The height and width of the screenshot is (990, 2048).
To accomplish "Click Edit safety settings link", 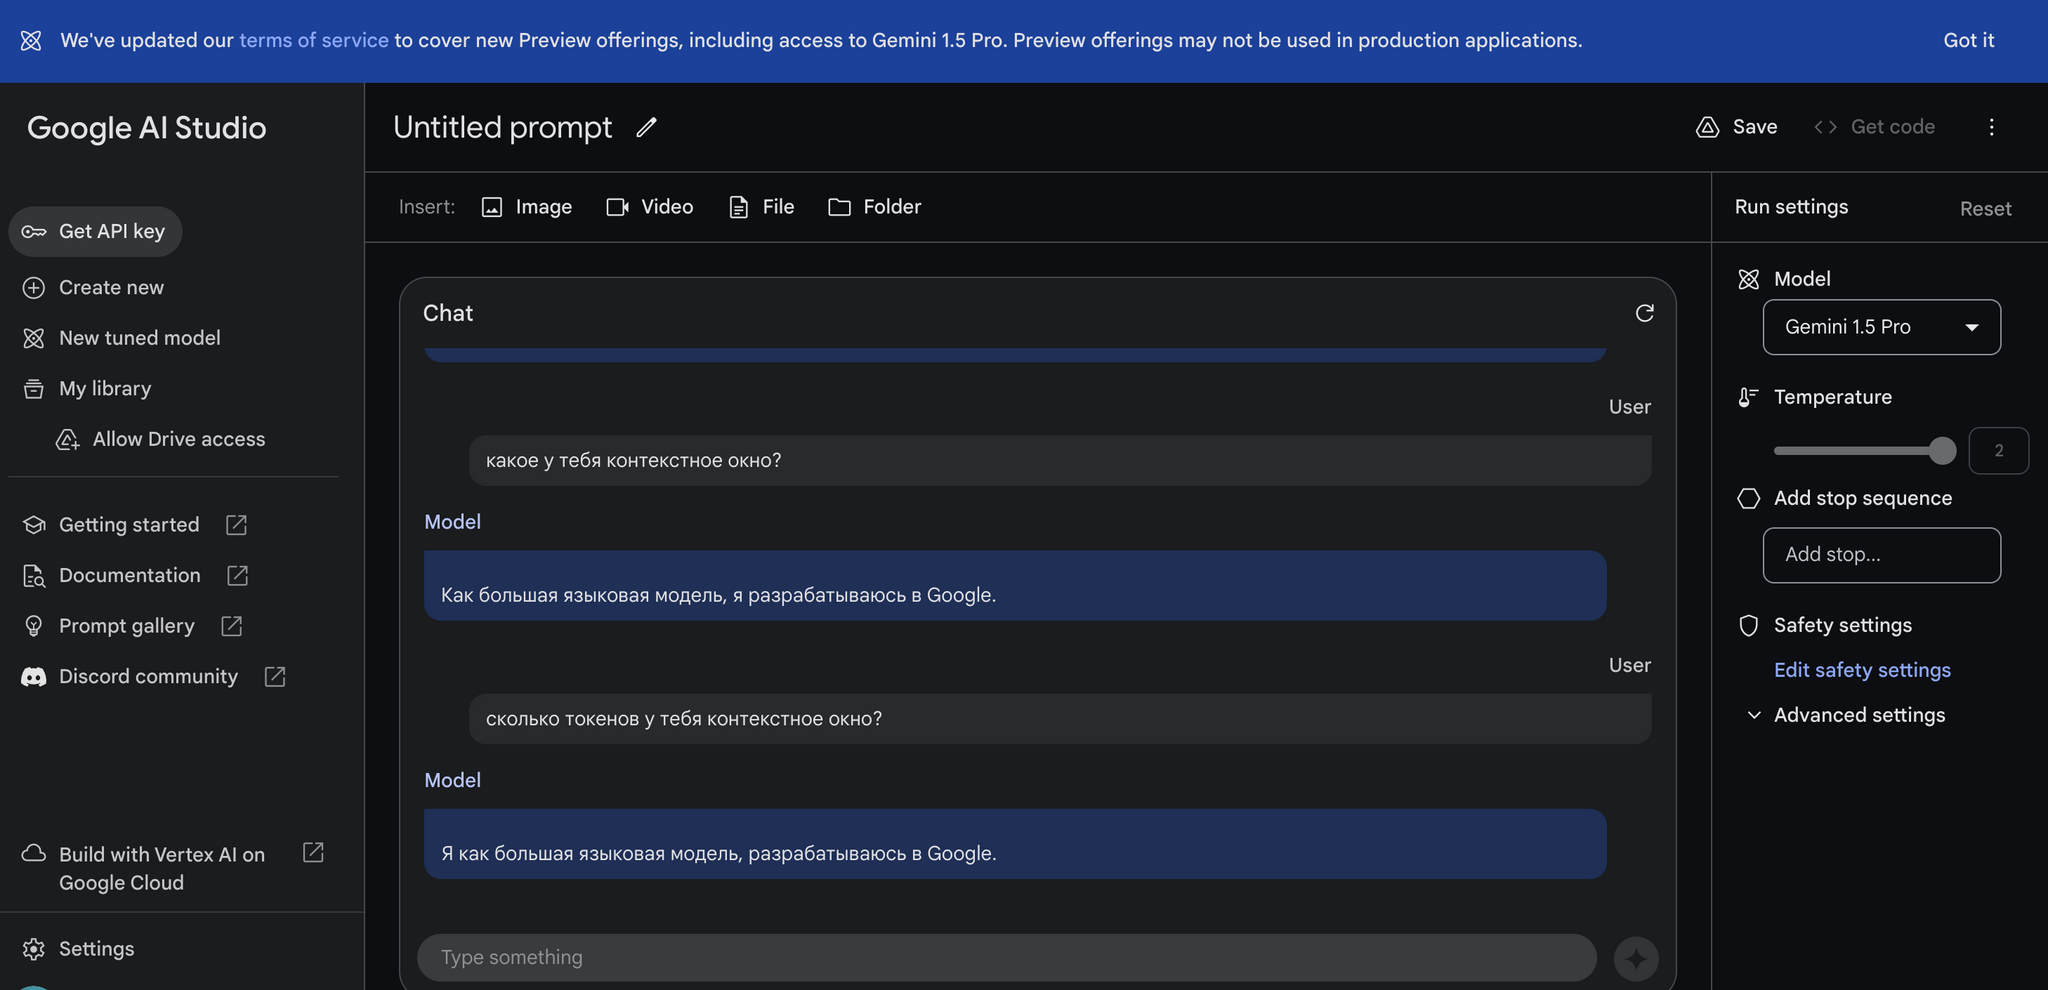I will point(1862,670).
